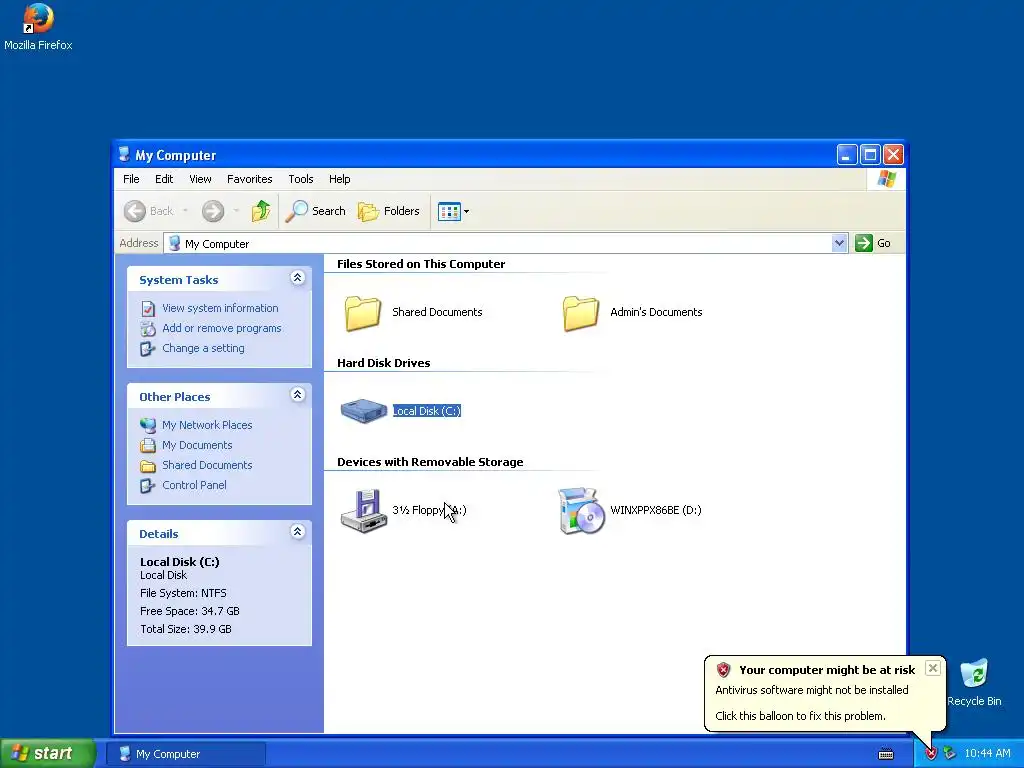Open Control Panel link

tap(194, 485)
